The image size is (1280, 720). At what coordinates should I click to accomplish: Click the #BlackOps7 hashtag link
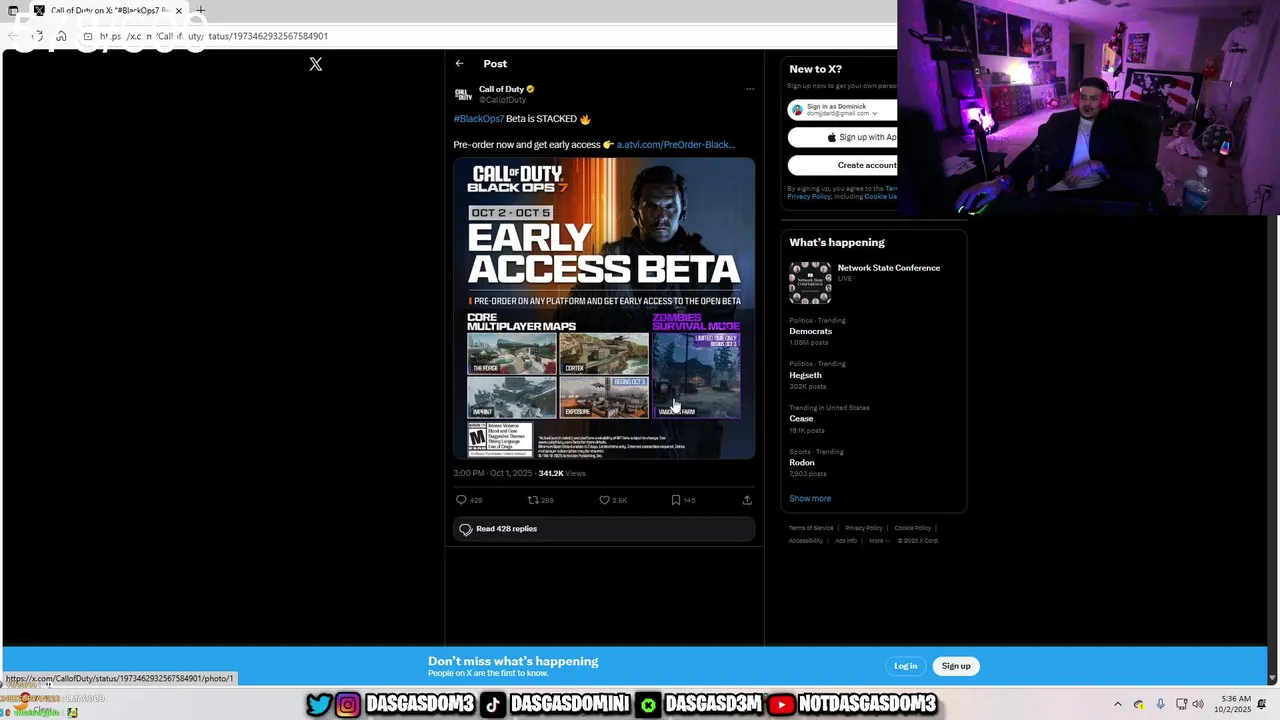click(478, 119)
